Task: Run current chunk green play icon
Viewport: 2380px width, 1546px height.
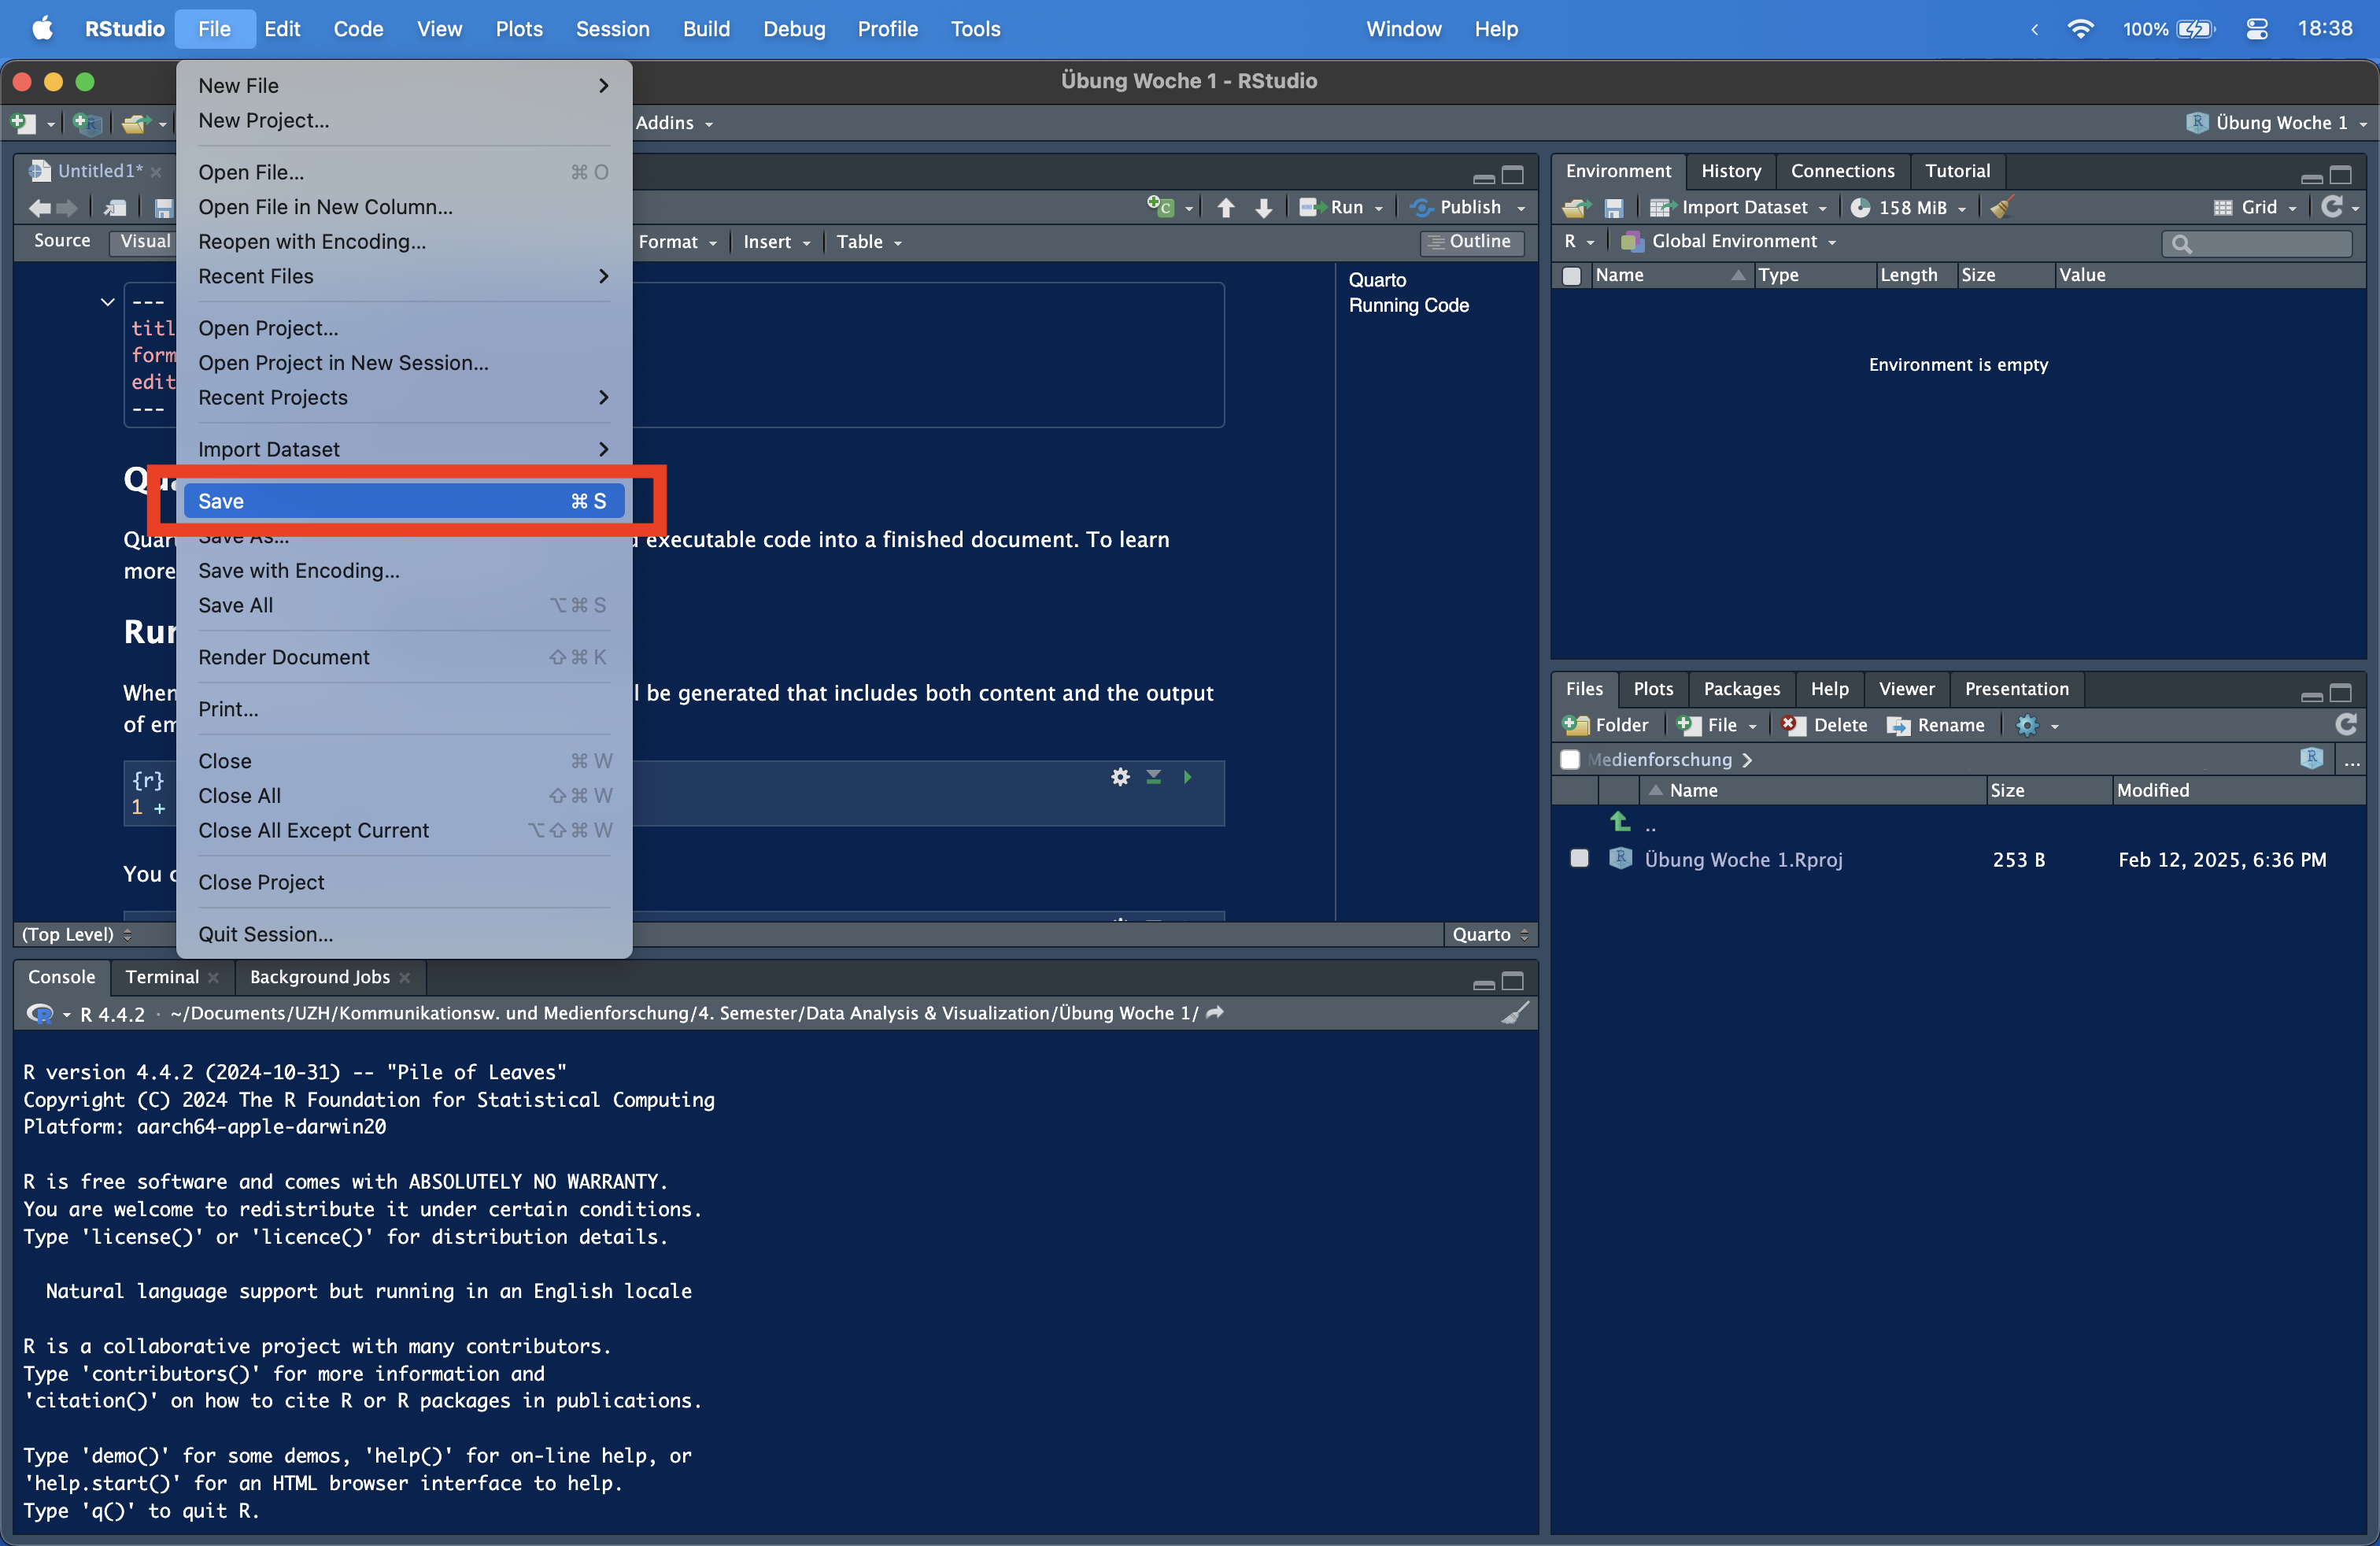Action: [x=1187, y=777]
